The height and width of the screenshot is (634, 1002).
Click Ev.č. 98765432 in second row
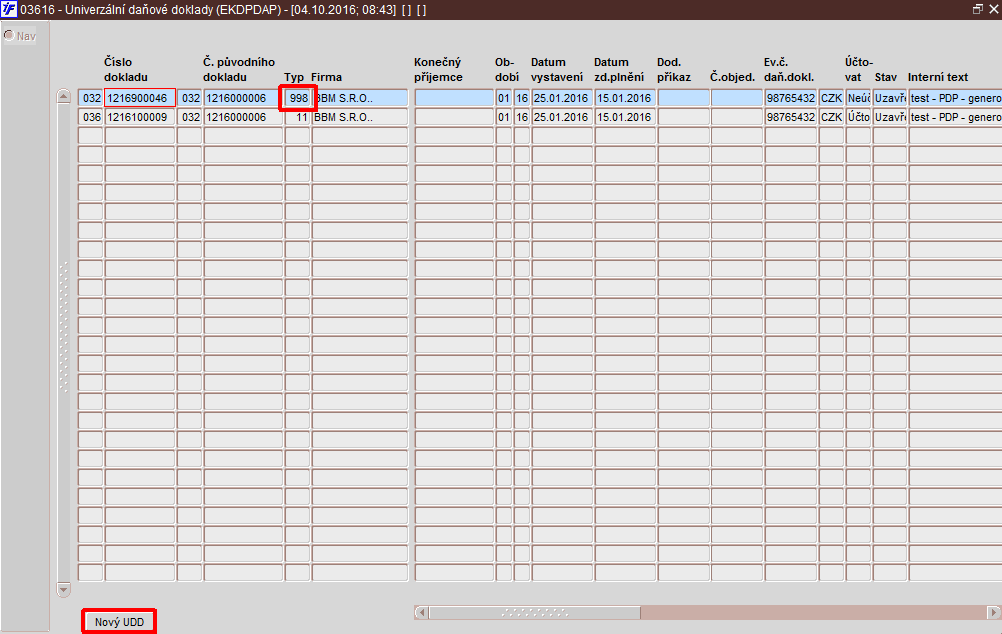791,117
